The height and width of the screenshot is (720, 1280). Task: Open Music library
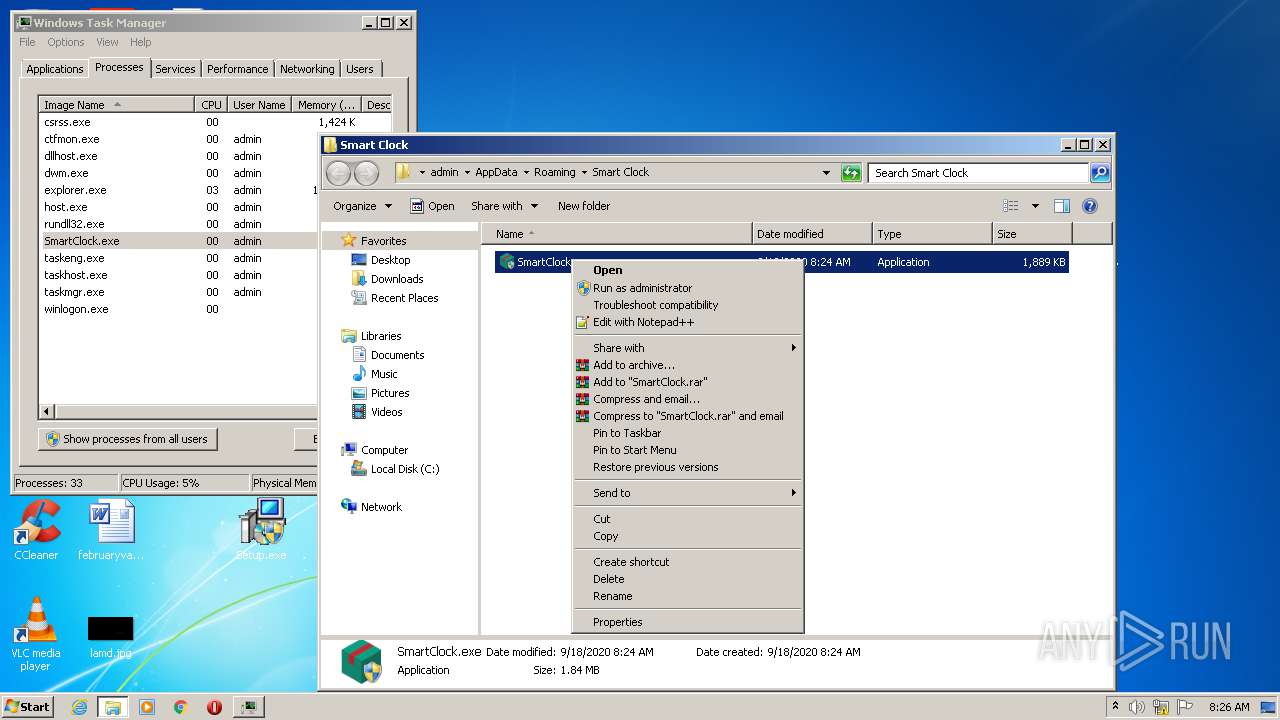(x=384, y=374)
